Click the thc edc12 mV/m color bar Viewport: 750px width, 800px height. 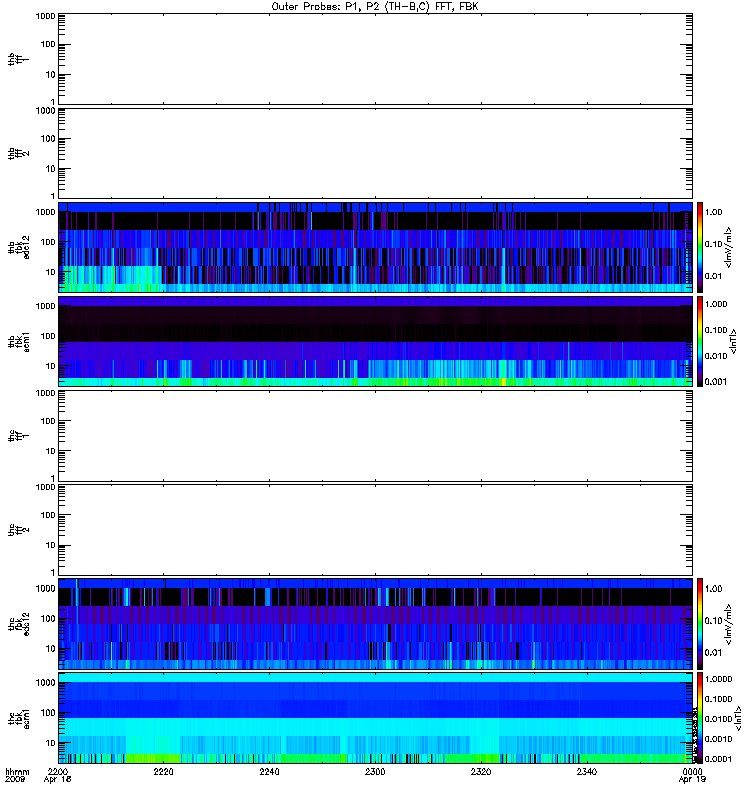700,623
